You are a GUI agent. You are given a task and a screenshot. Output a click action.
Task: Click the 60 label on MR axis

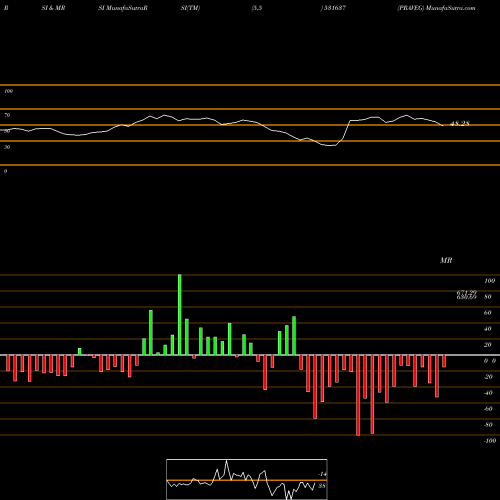coord(488,313)
